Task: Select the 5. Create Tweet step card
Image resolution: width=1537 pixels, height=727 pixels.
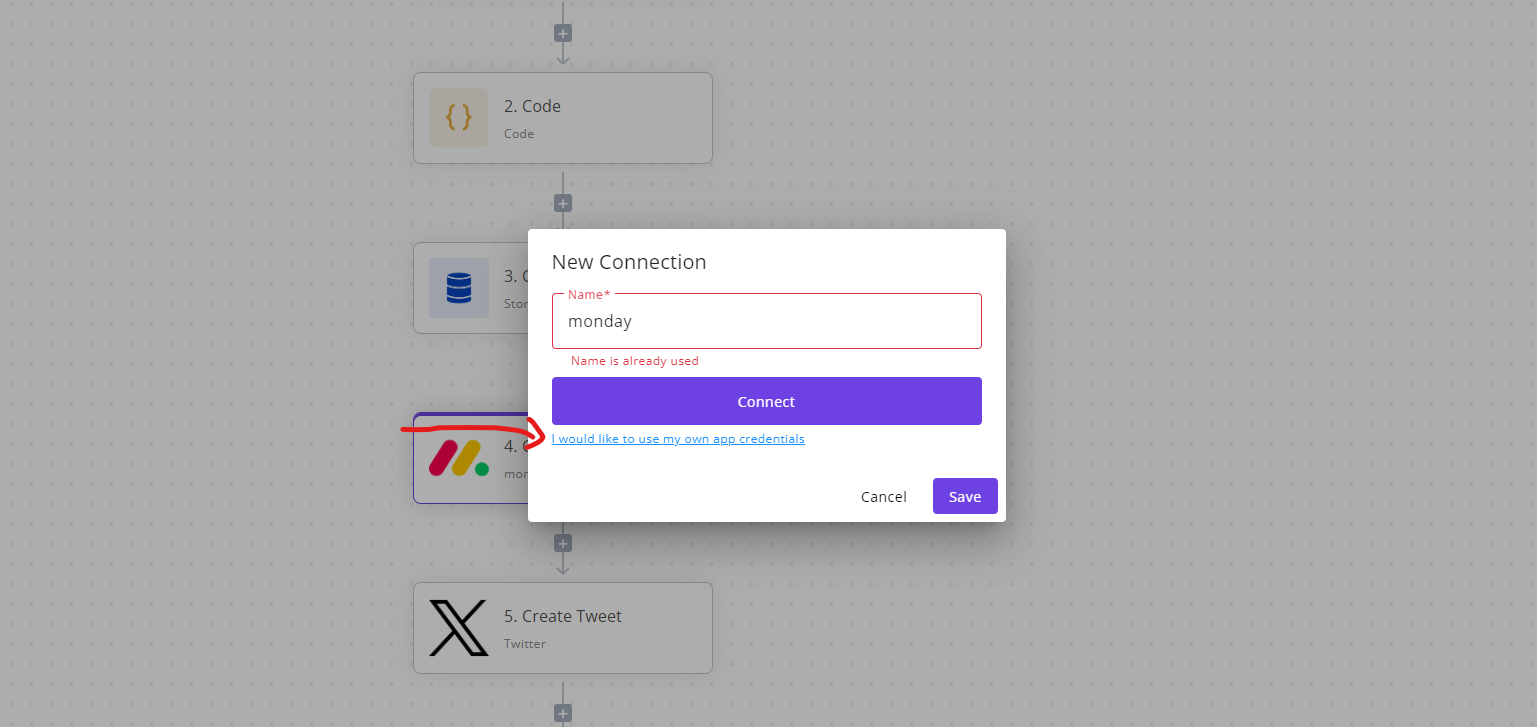Action: coord(563,628)
